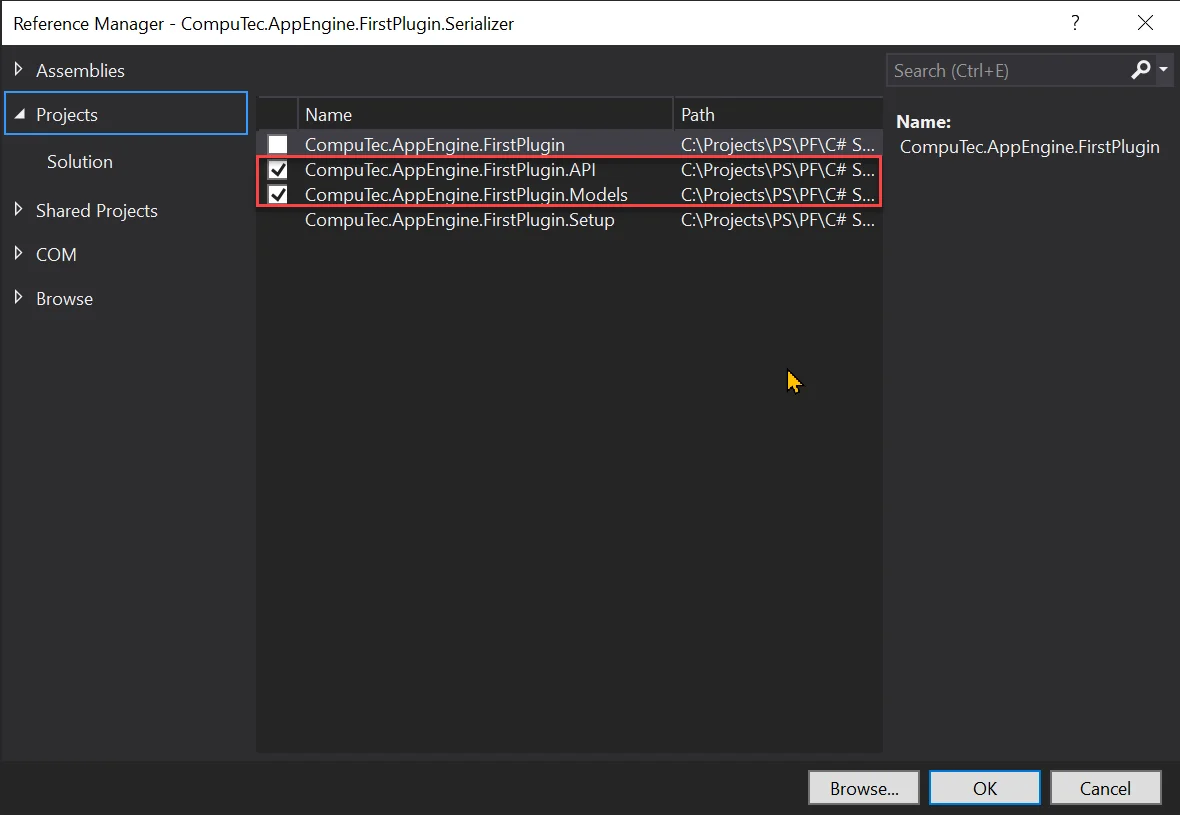This screenshot has height=815, width=1180.
Task: Open the search options dropdown arrow
Action: 1163,70
